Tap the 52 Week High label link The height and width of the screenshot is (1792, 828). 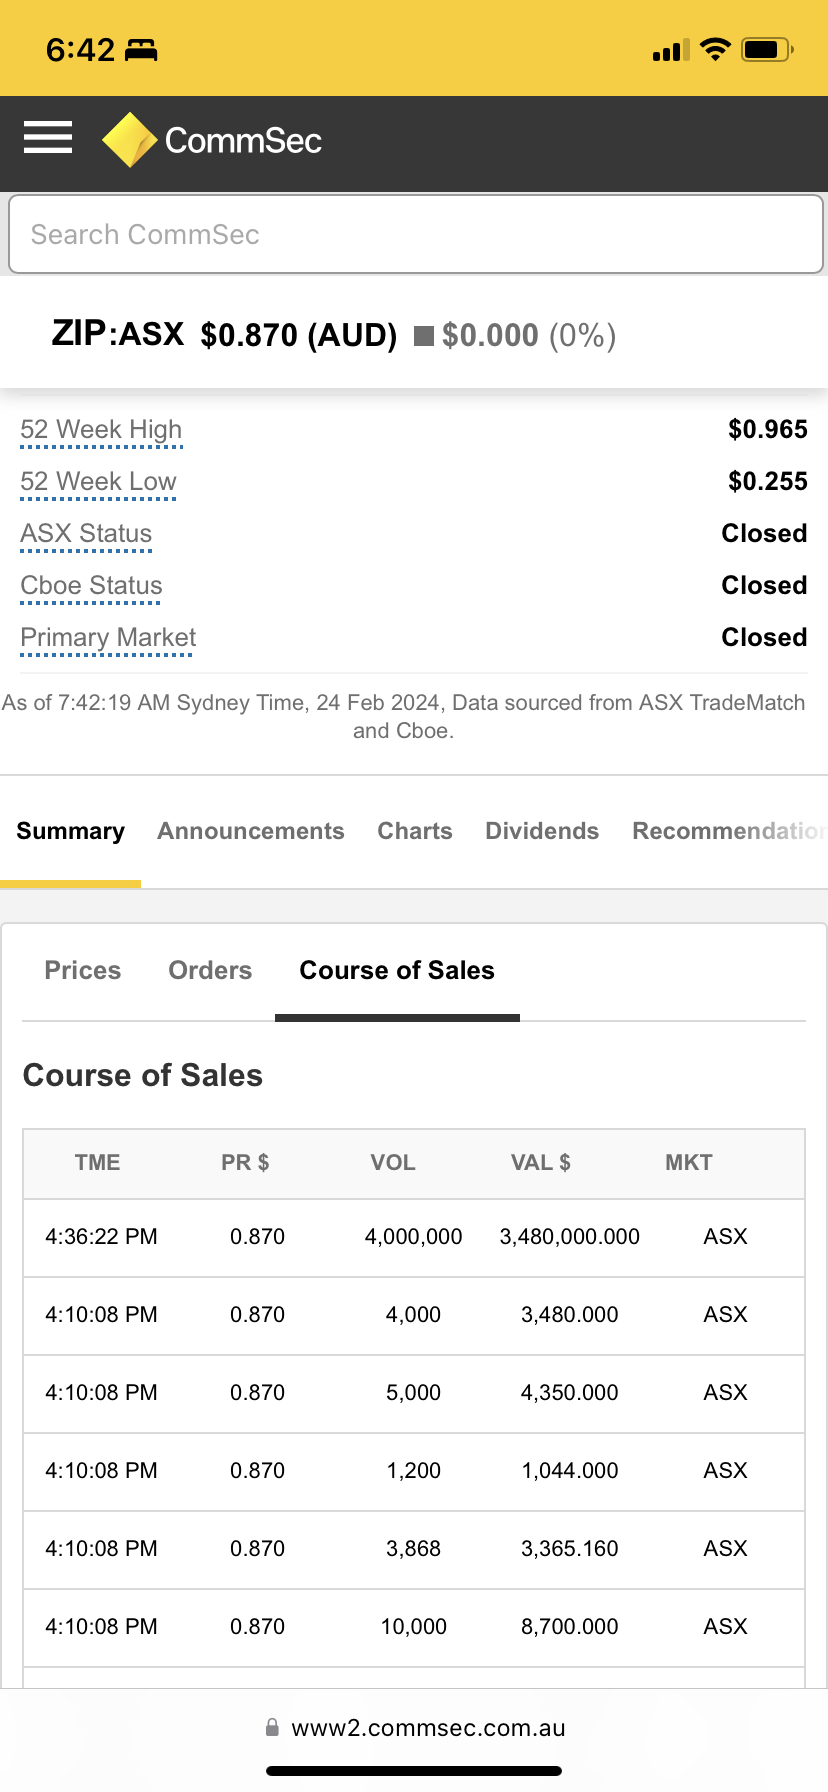tap(101, 430)
